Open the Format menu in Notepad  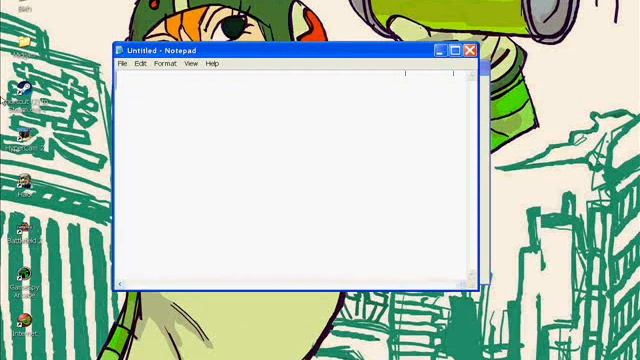point(165,64)
